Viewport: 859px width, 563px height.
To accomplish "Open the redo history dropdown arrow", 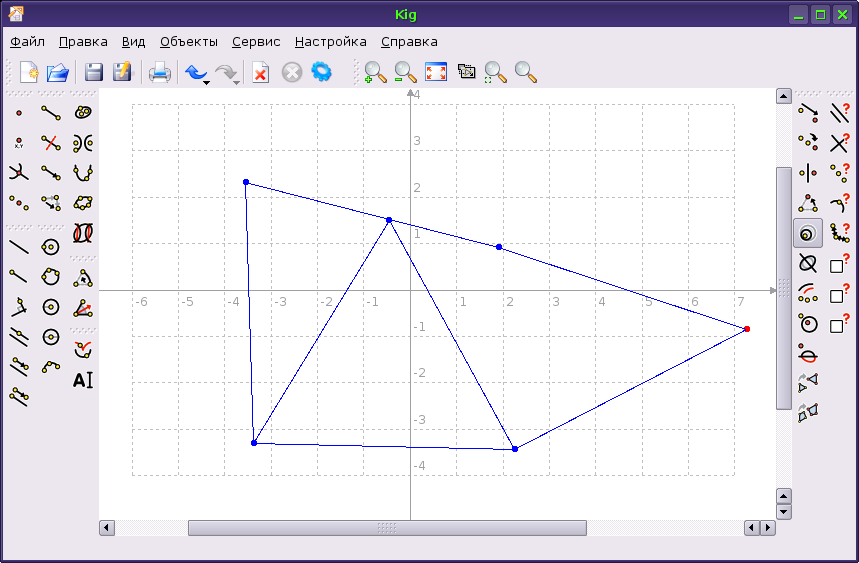I will coord(237,82).
